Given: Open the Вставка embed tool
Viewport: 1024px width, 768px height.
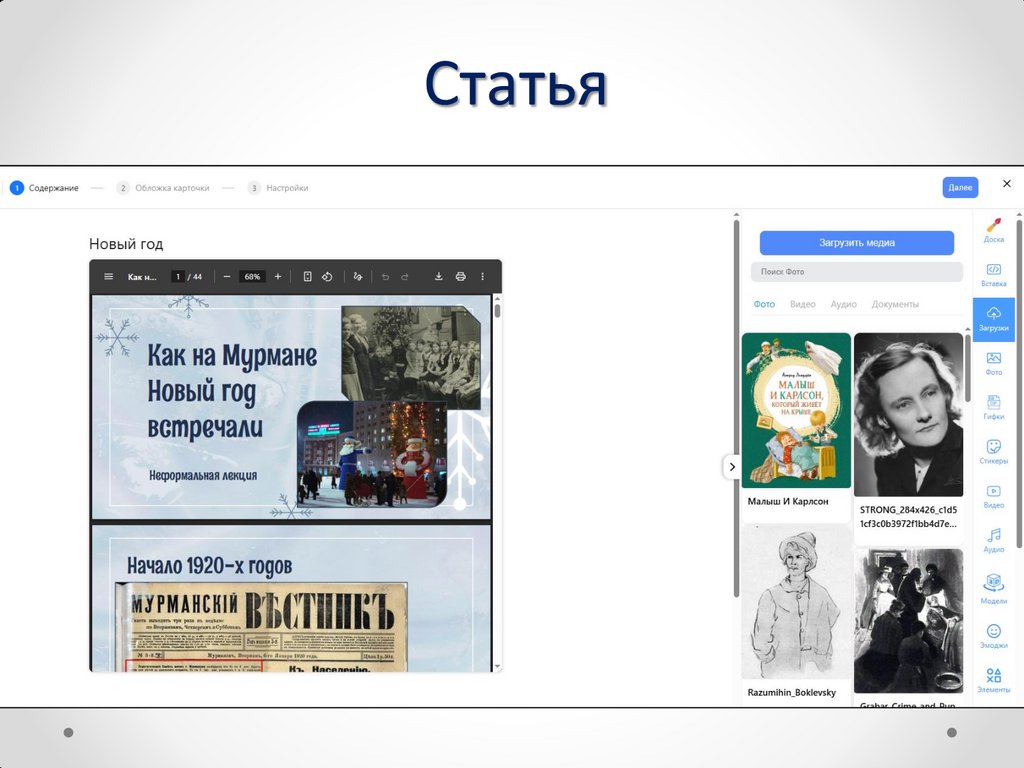Looking at the screenshot, I should (x=993, y=275).
